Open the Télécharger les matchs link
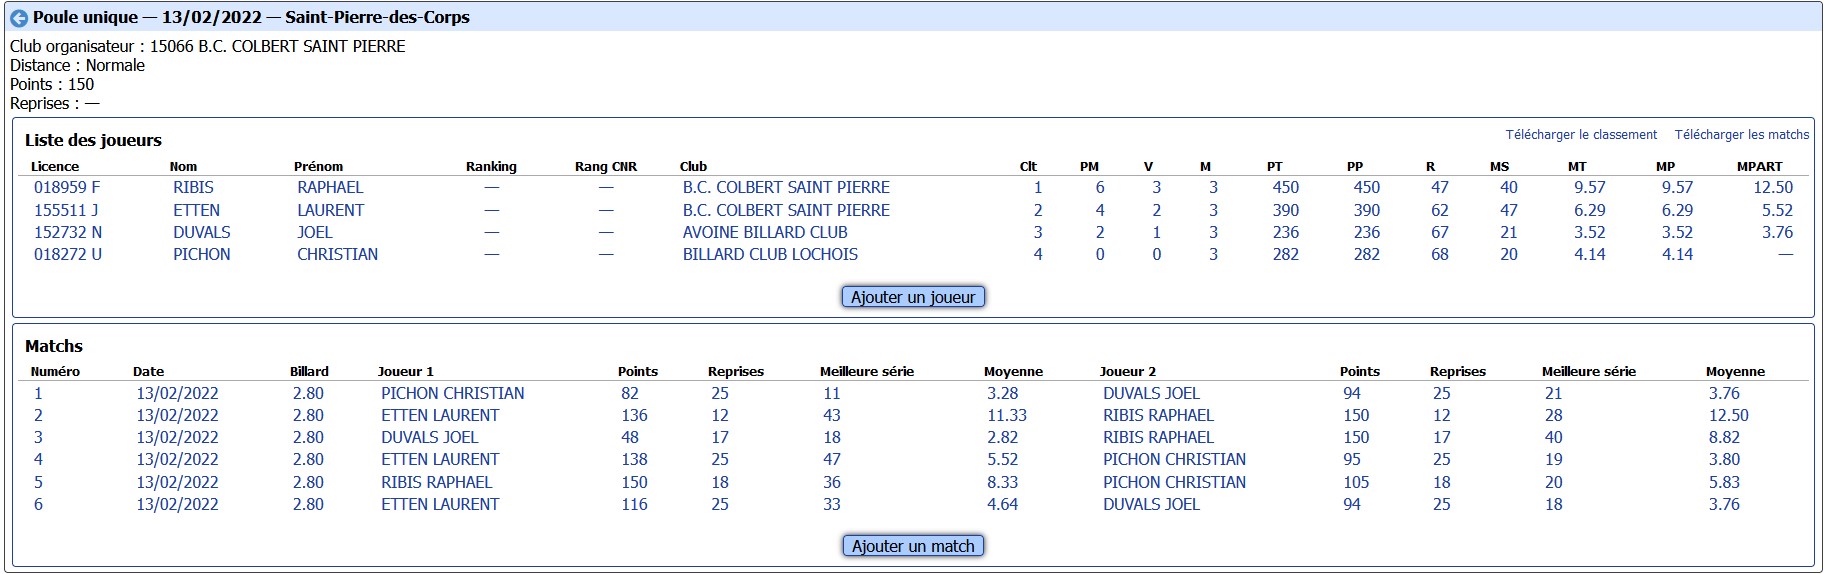Image resolution: width=1830 pixels, height=574 pixels. 1742,134
